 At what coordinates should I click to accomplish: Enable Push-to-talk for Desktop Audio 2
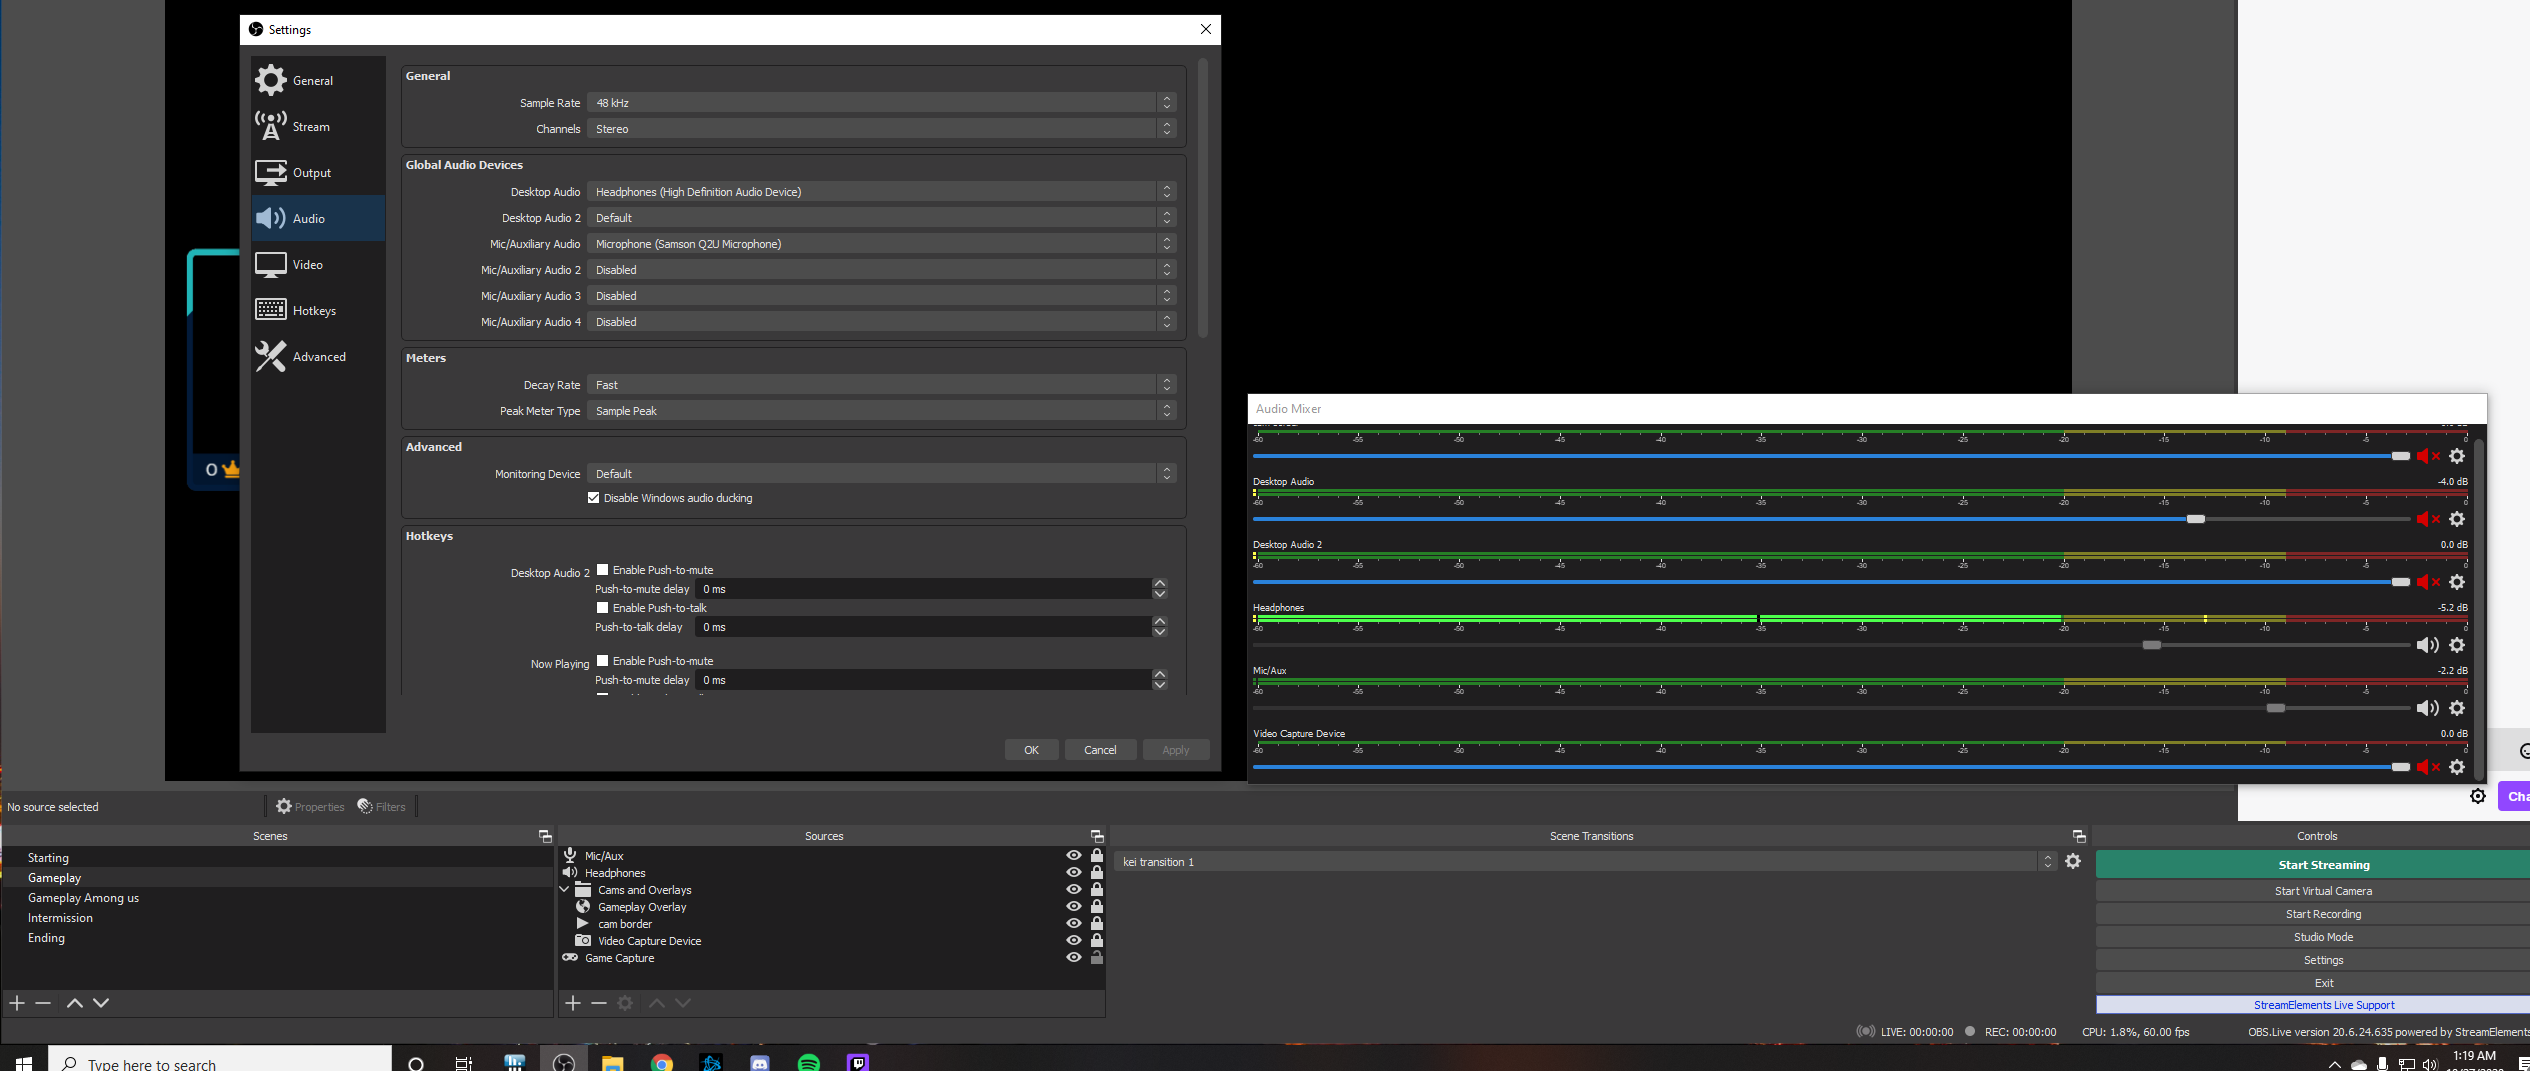pyautogui.click(x=603, y=608)
